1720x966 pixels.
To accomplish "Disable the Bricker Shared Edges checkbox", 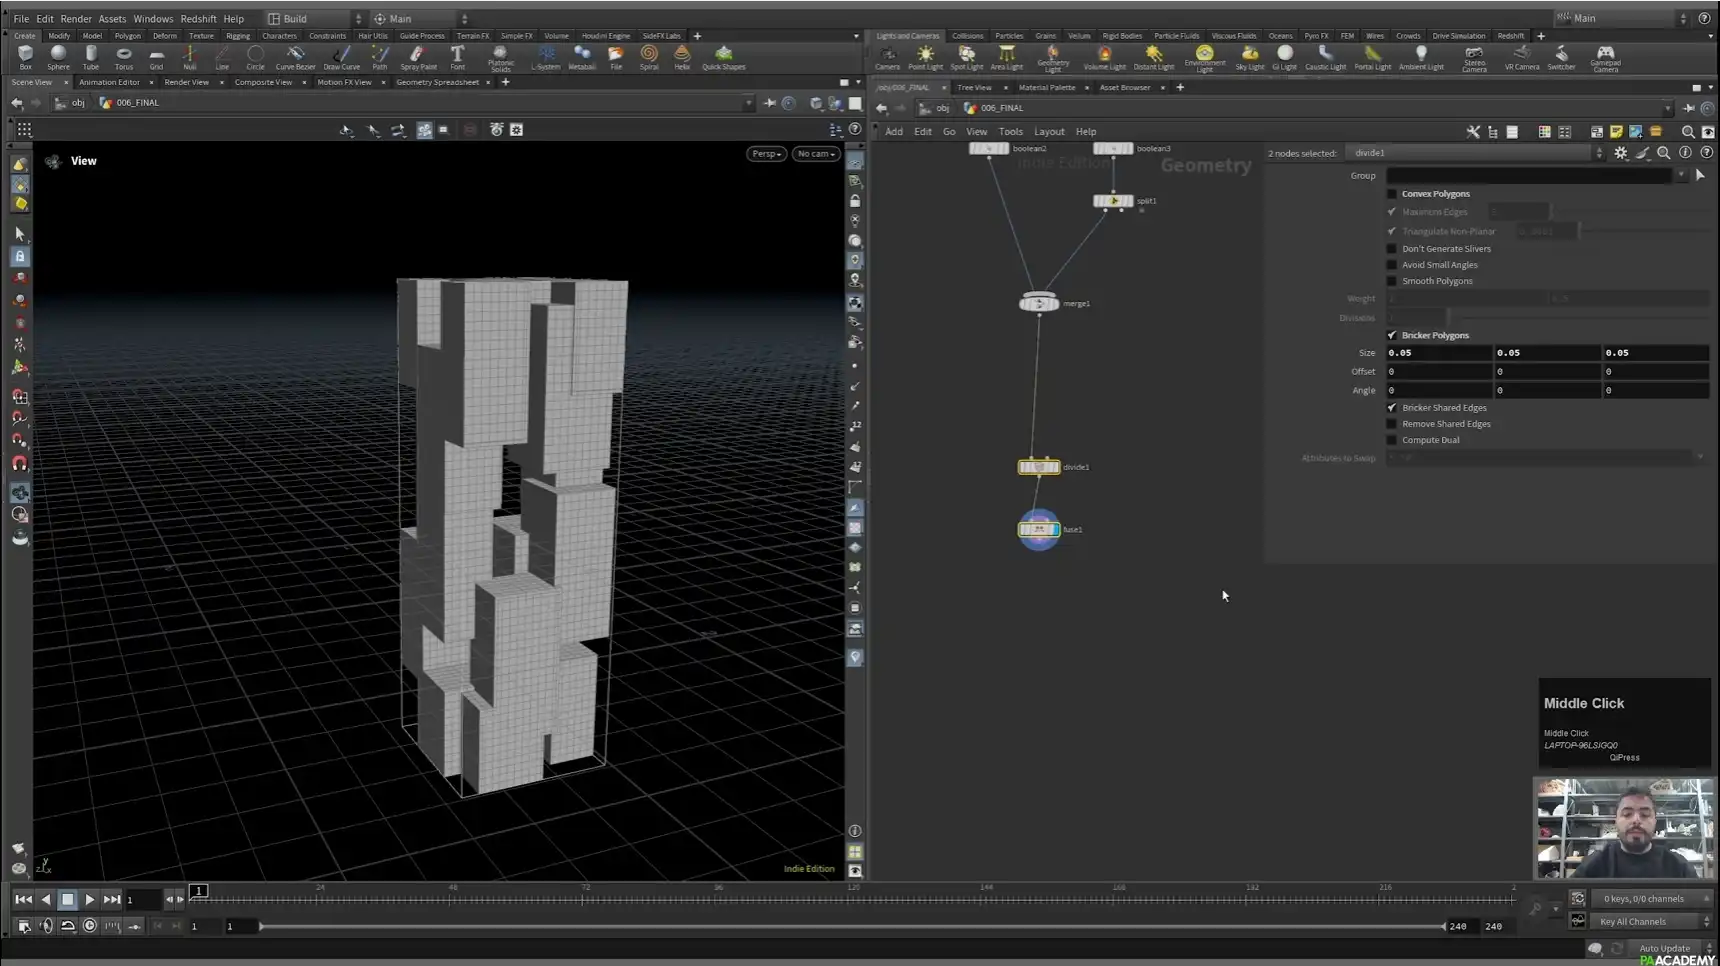I will pos(1392,407).
